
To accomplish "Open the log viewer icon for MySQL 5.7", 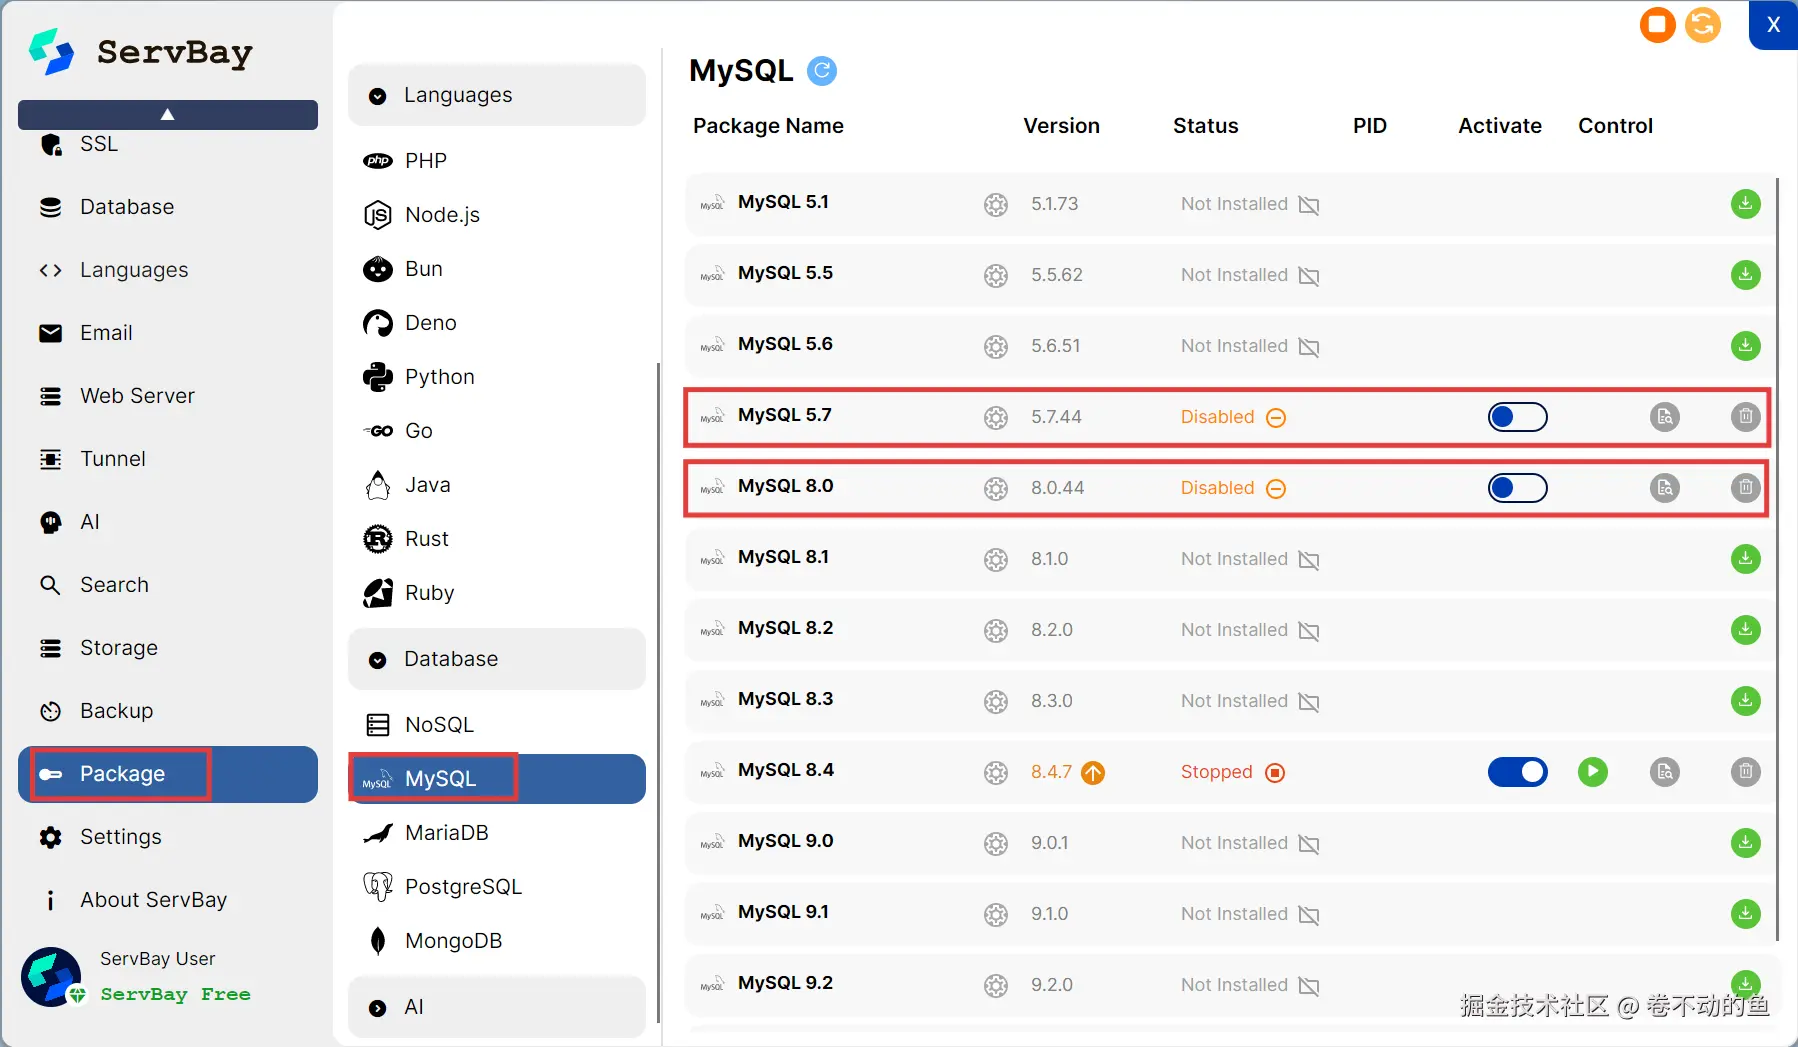I will click(x=1664, y=417).
